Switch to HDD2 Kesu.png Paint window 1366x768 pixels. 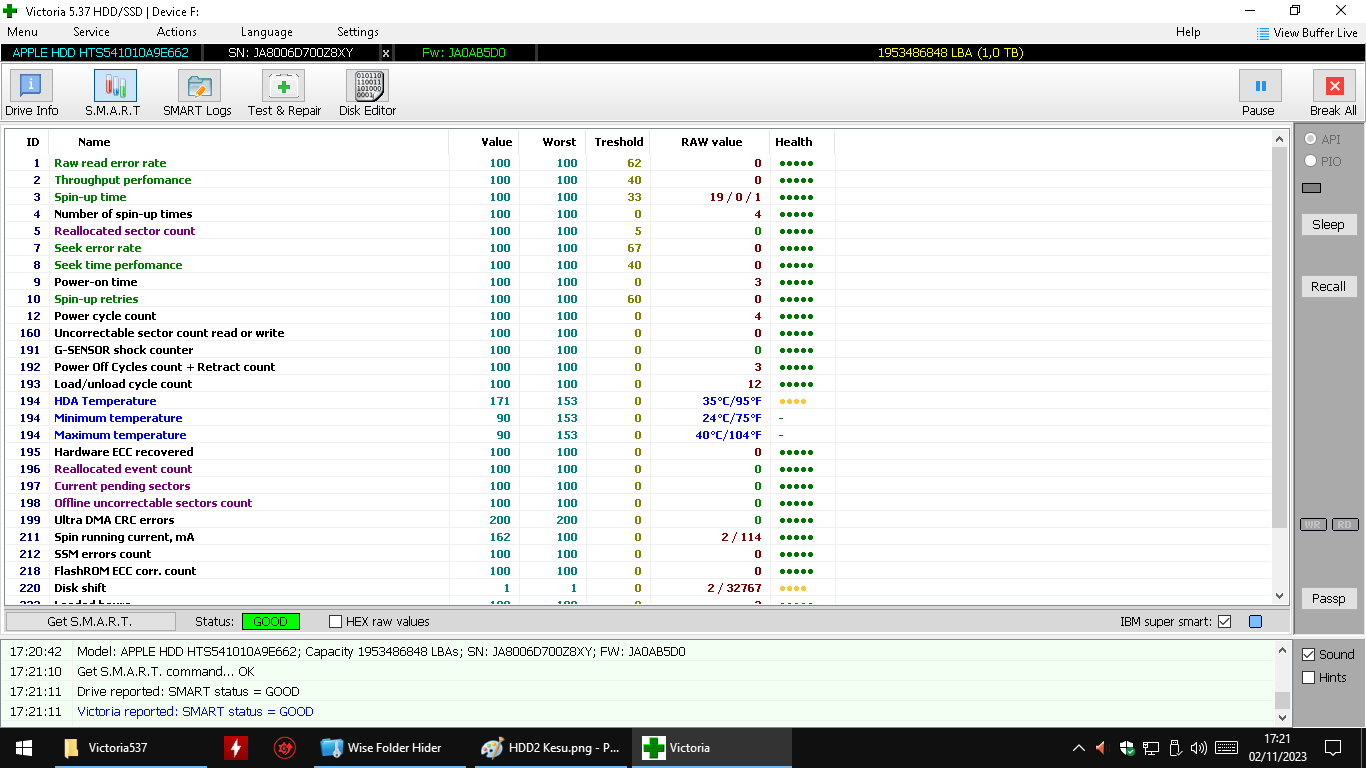[x=551, y=747]
